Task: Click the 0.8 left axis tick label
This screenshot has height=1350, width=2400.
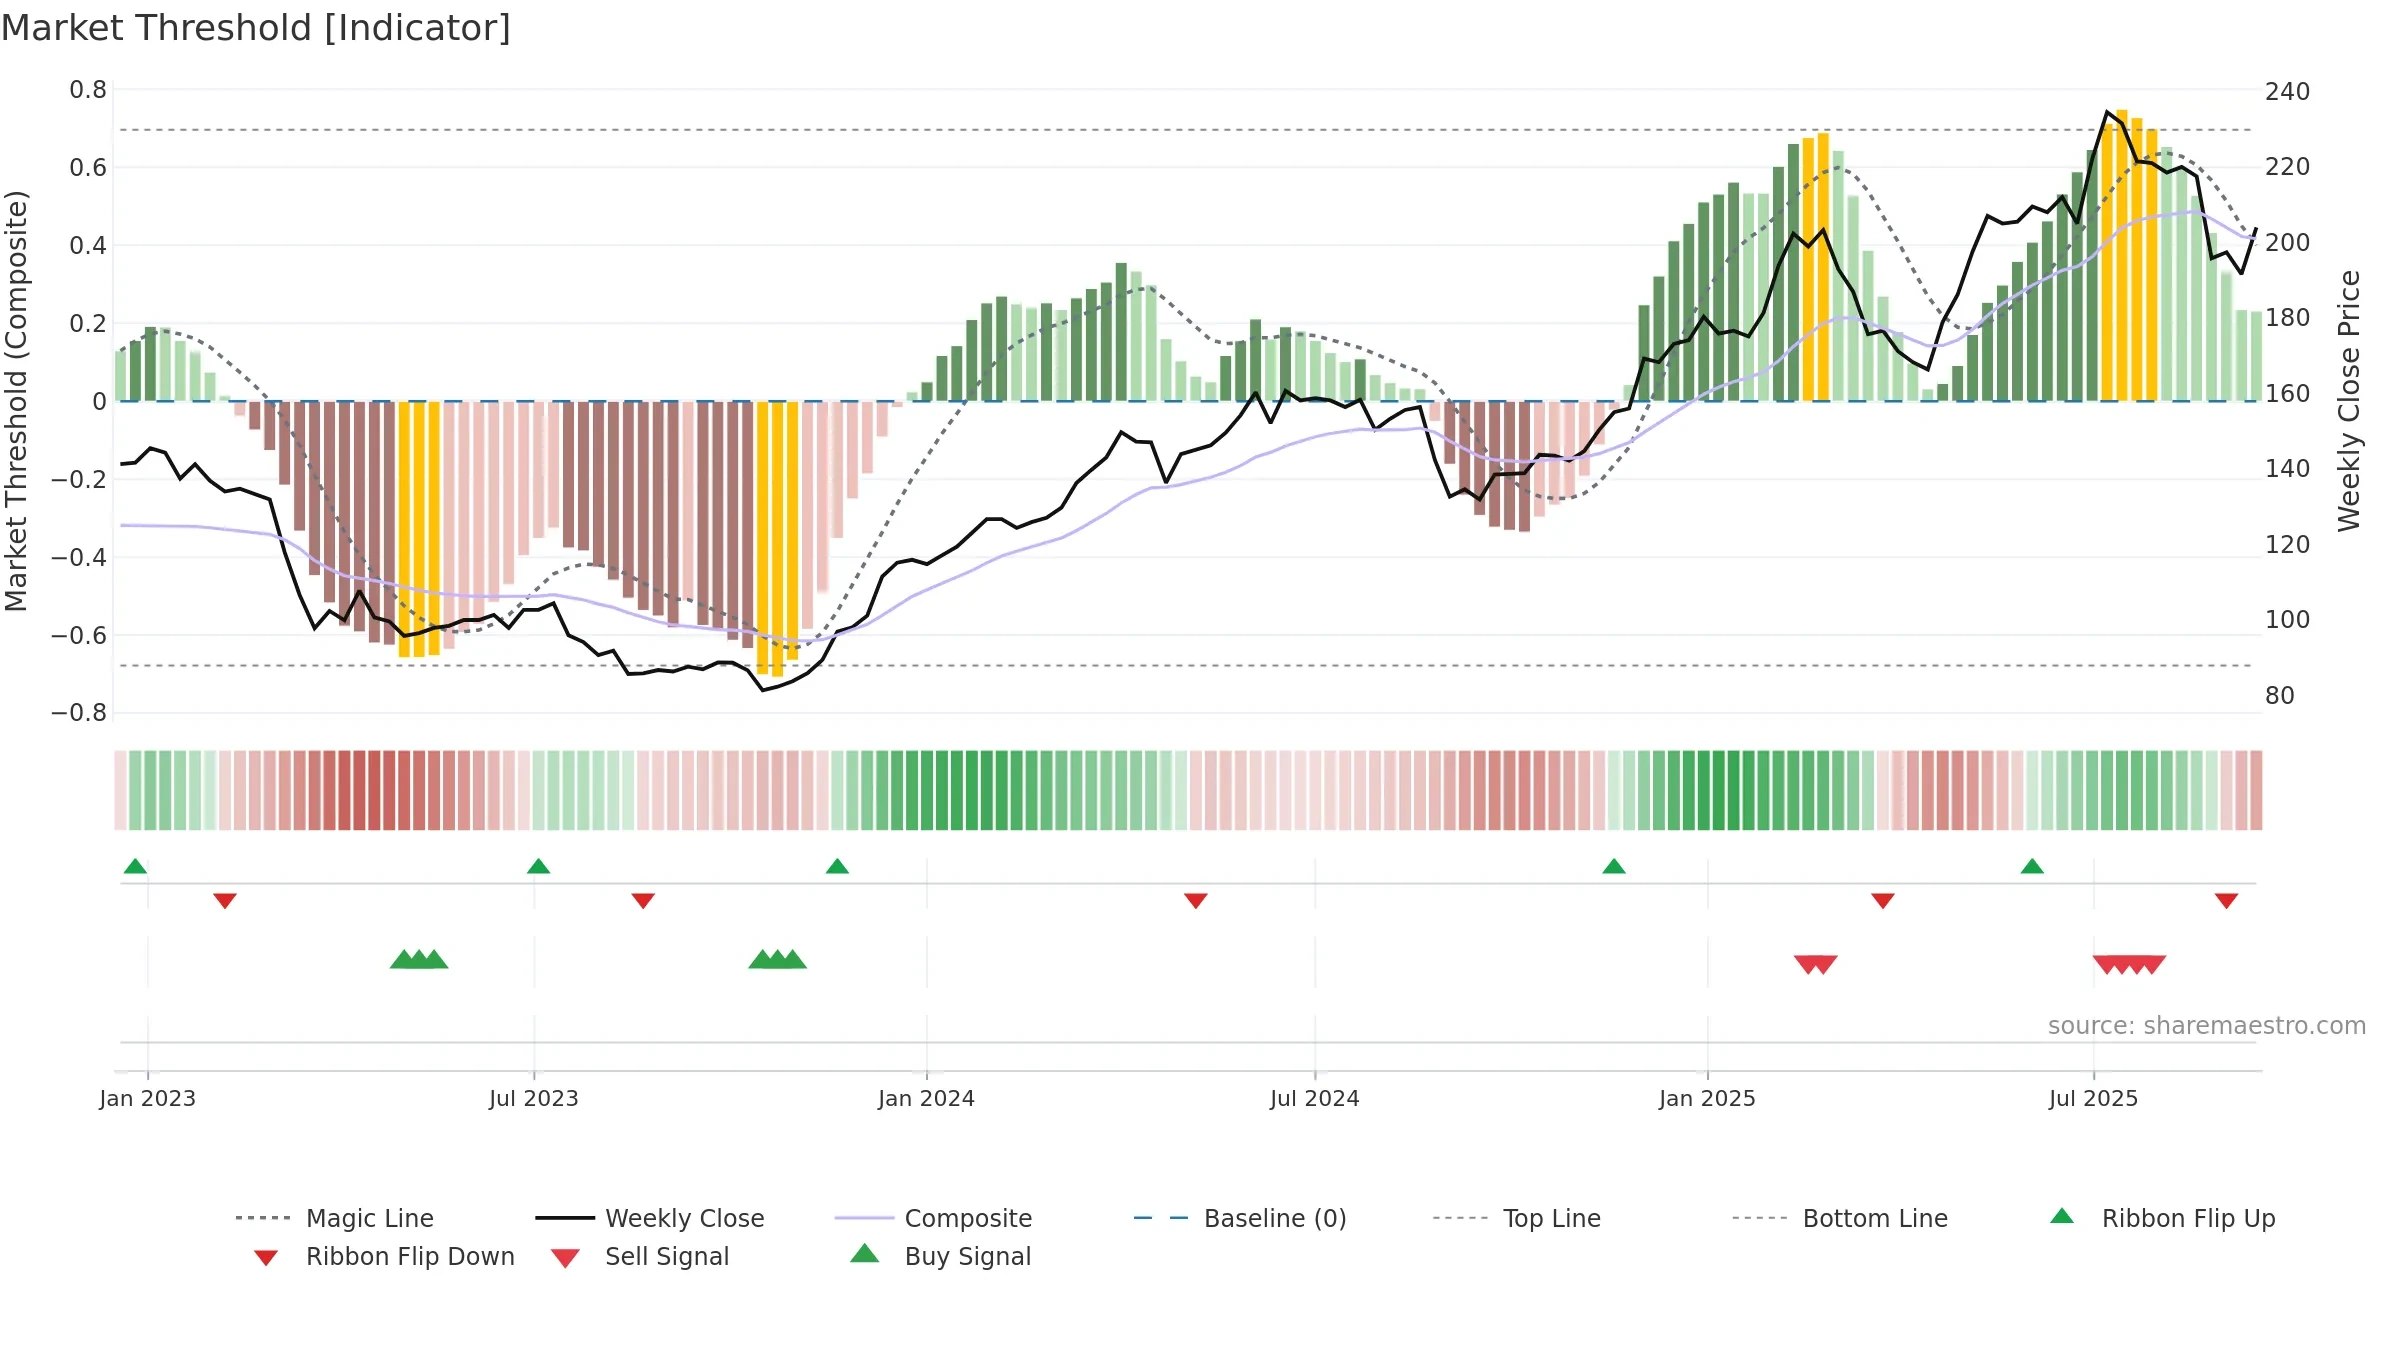Action: (88, 90)
